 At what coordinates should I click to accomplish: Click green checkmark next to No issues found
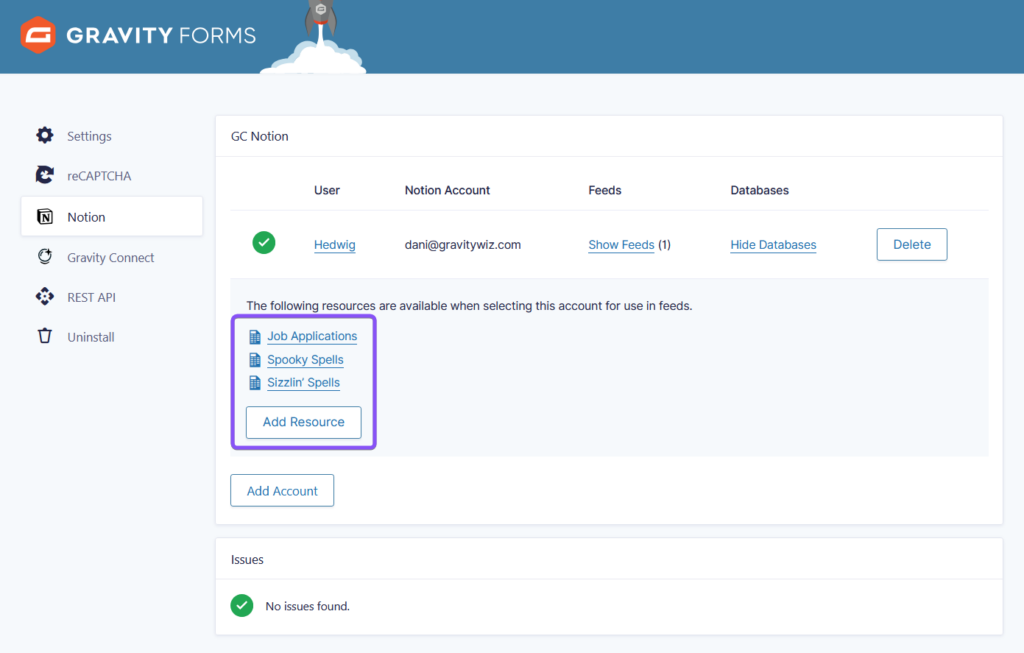pyautogui.click(x=242, y=605)
